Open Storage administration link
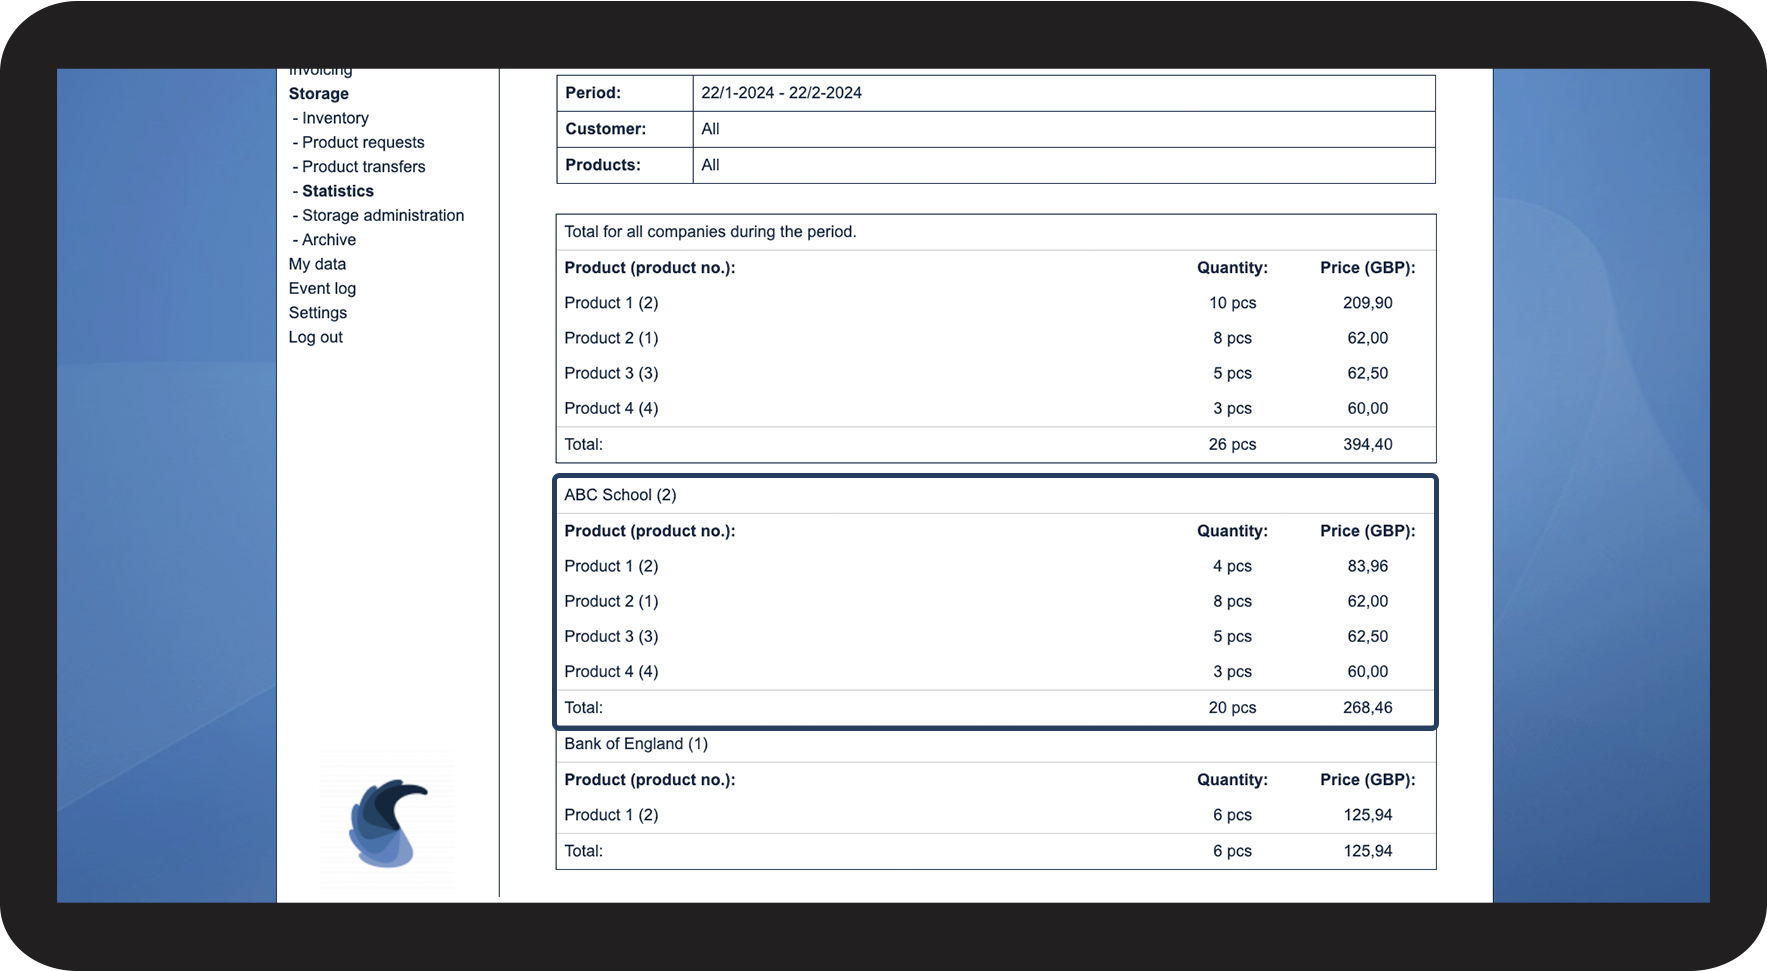The image size is (1767, 971). 382,215
